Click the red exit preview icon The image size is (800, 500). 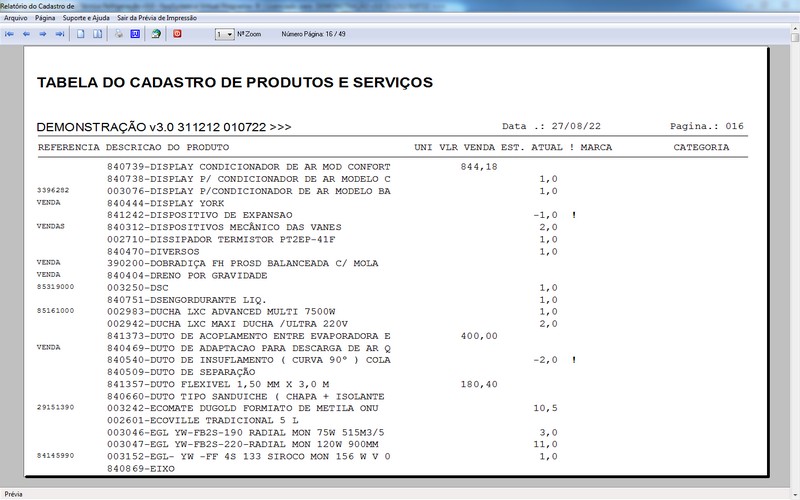click(177, 34)
